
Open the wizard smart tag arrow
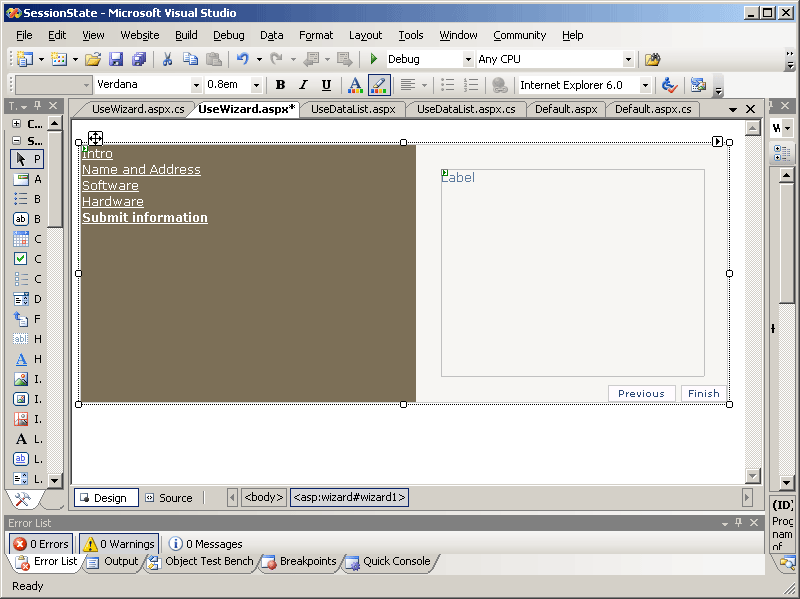tap(718, 142)
